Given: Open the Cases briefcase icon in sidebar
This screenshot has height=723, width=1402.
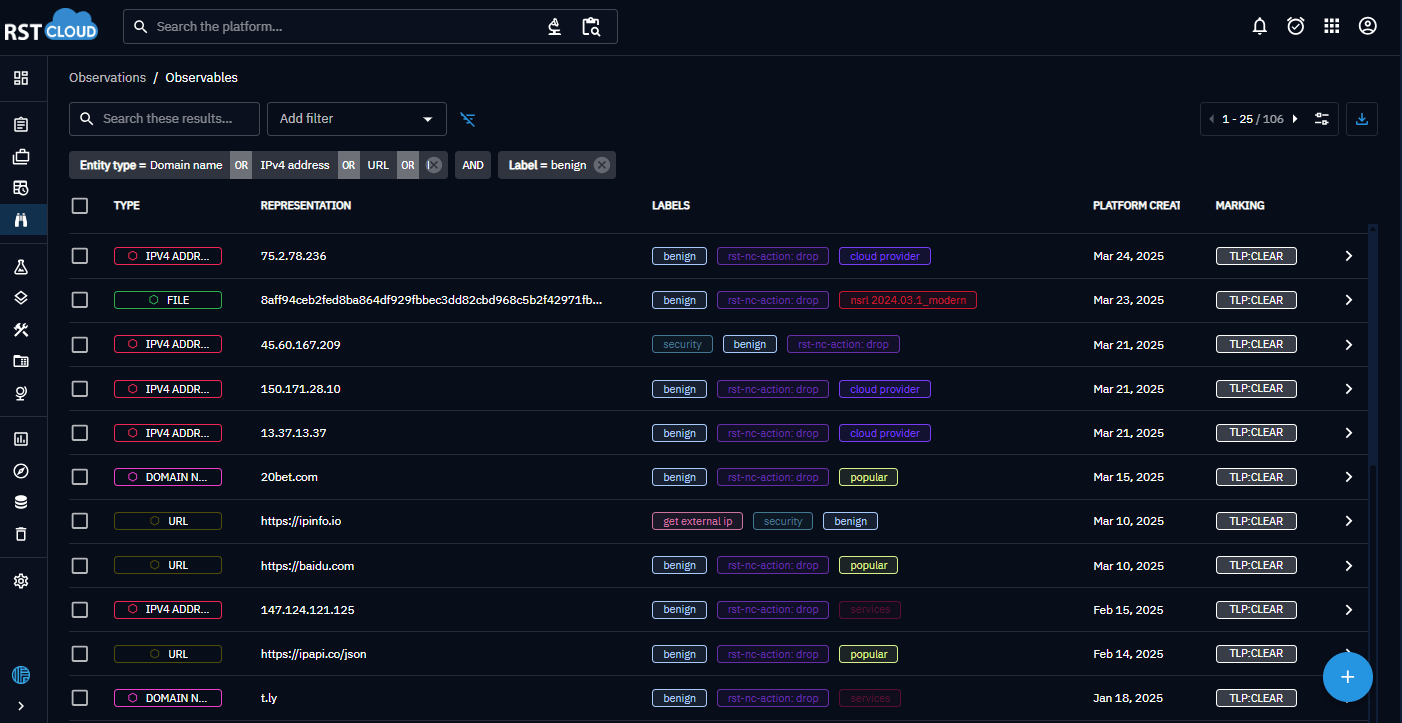Looking at the screenshot, I should (x=21, y=156).
